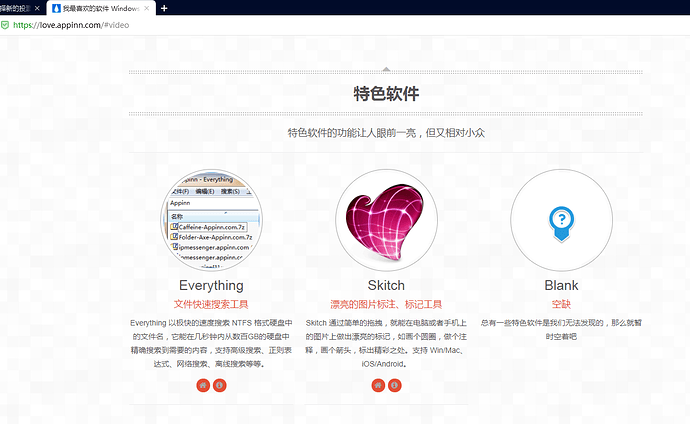Viewport: 690px width, 424px height.
Task: Click the water drop favicon on active tab
Action: coord(56,8)
